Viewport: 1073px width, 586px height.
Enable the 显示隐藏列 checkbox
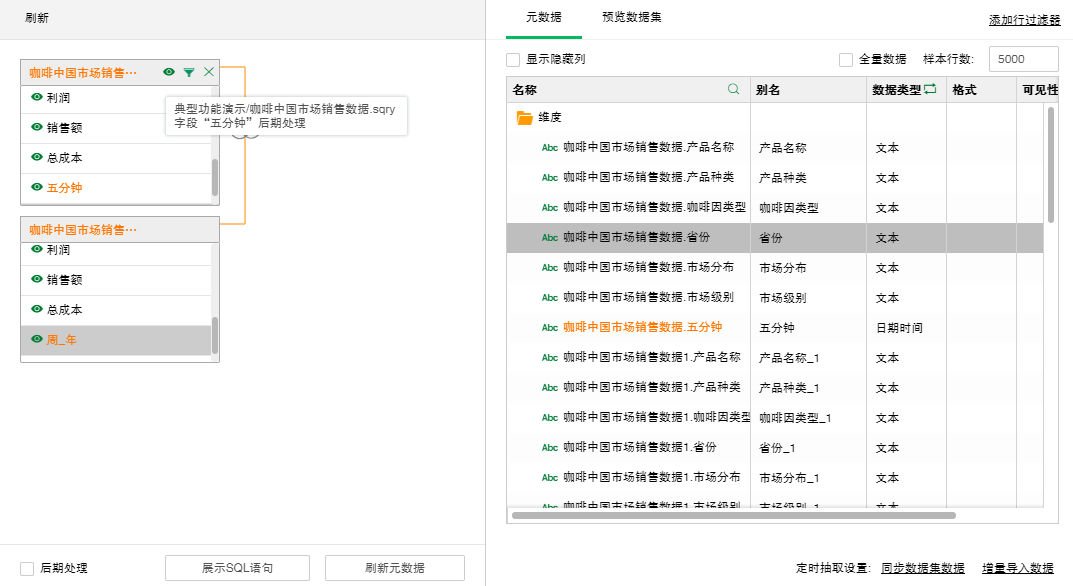513,60
